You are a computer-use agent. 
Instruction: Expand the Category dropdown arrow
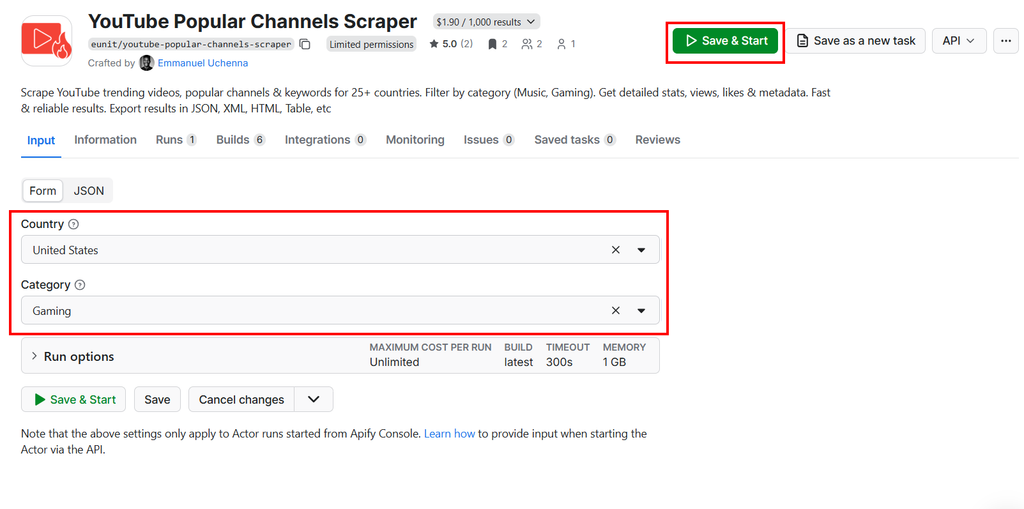(x=641, y=310)
